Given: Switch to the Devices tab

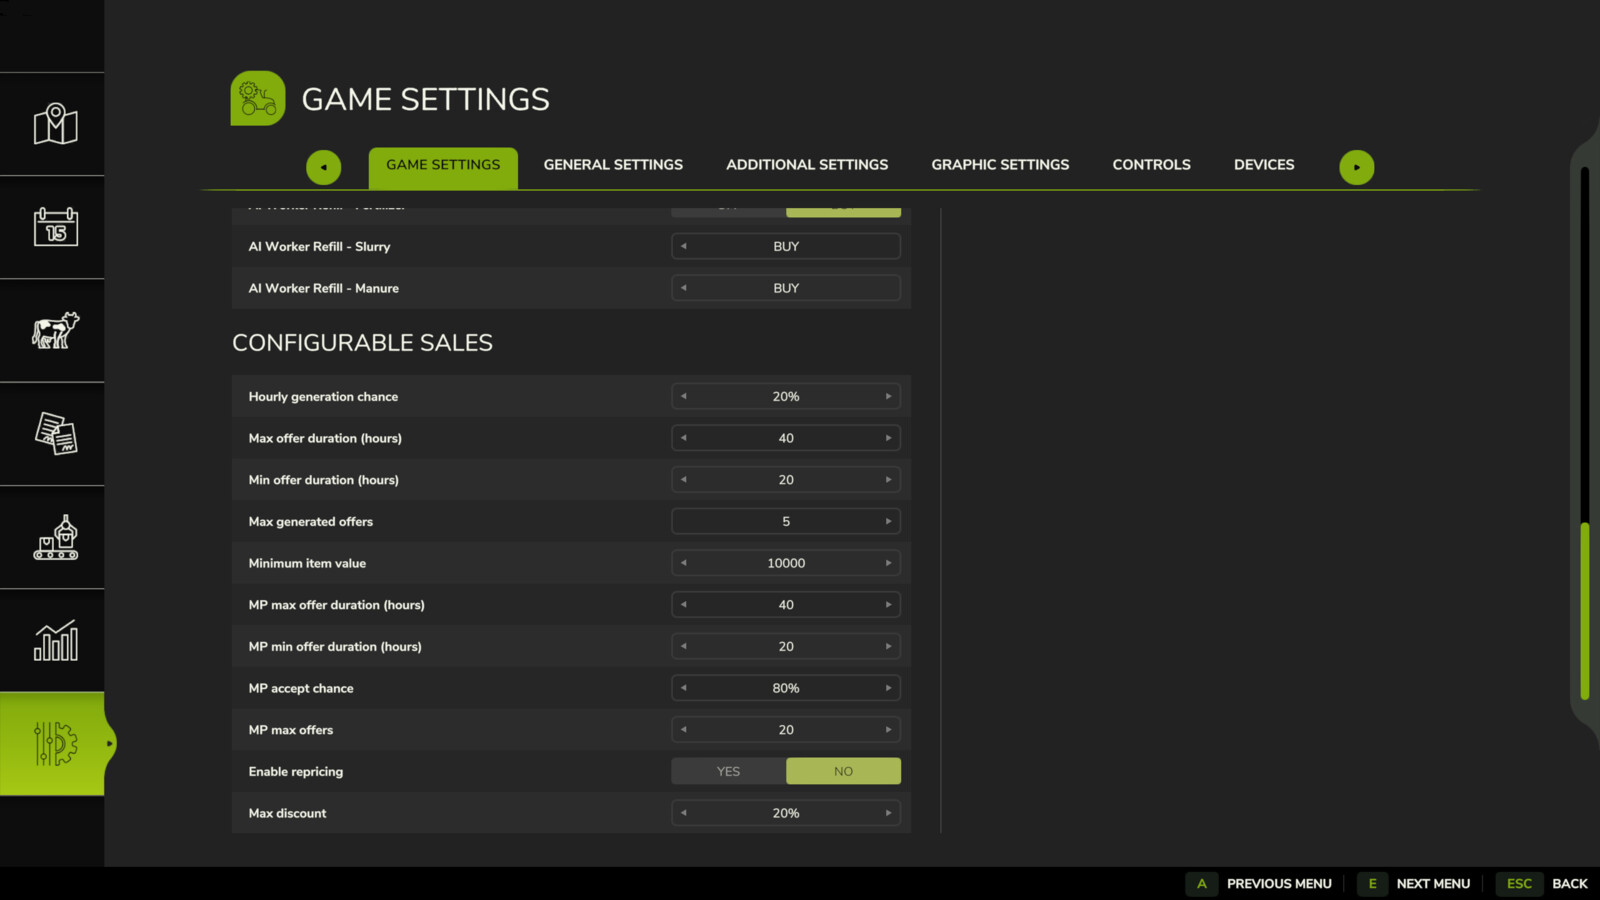Looking at the screenshot, I should pos(1264,165).
